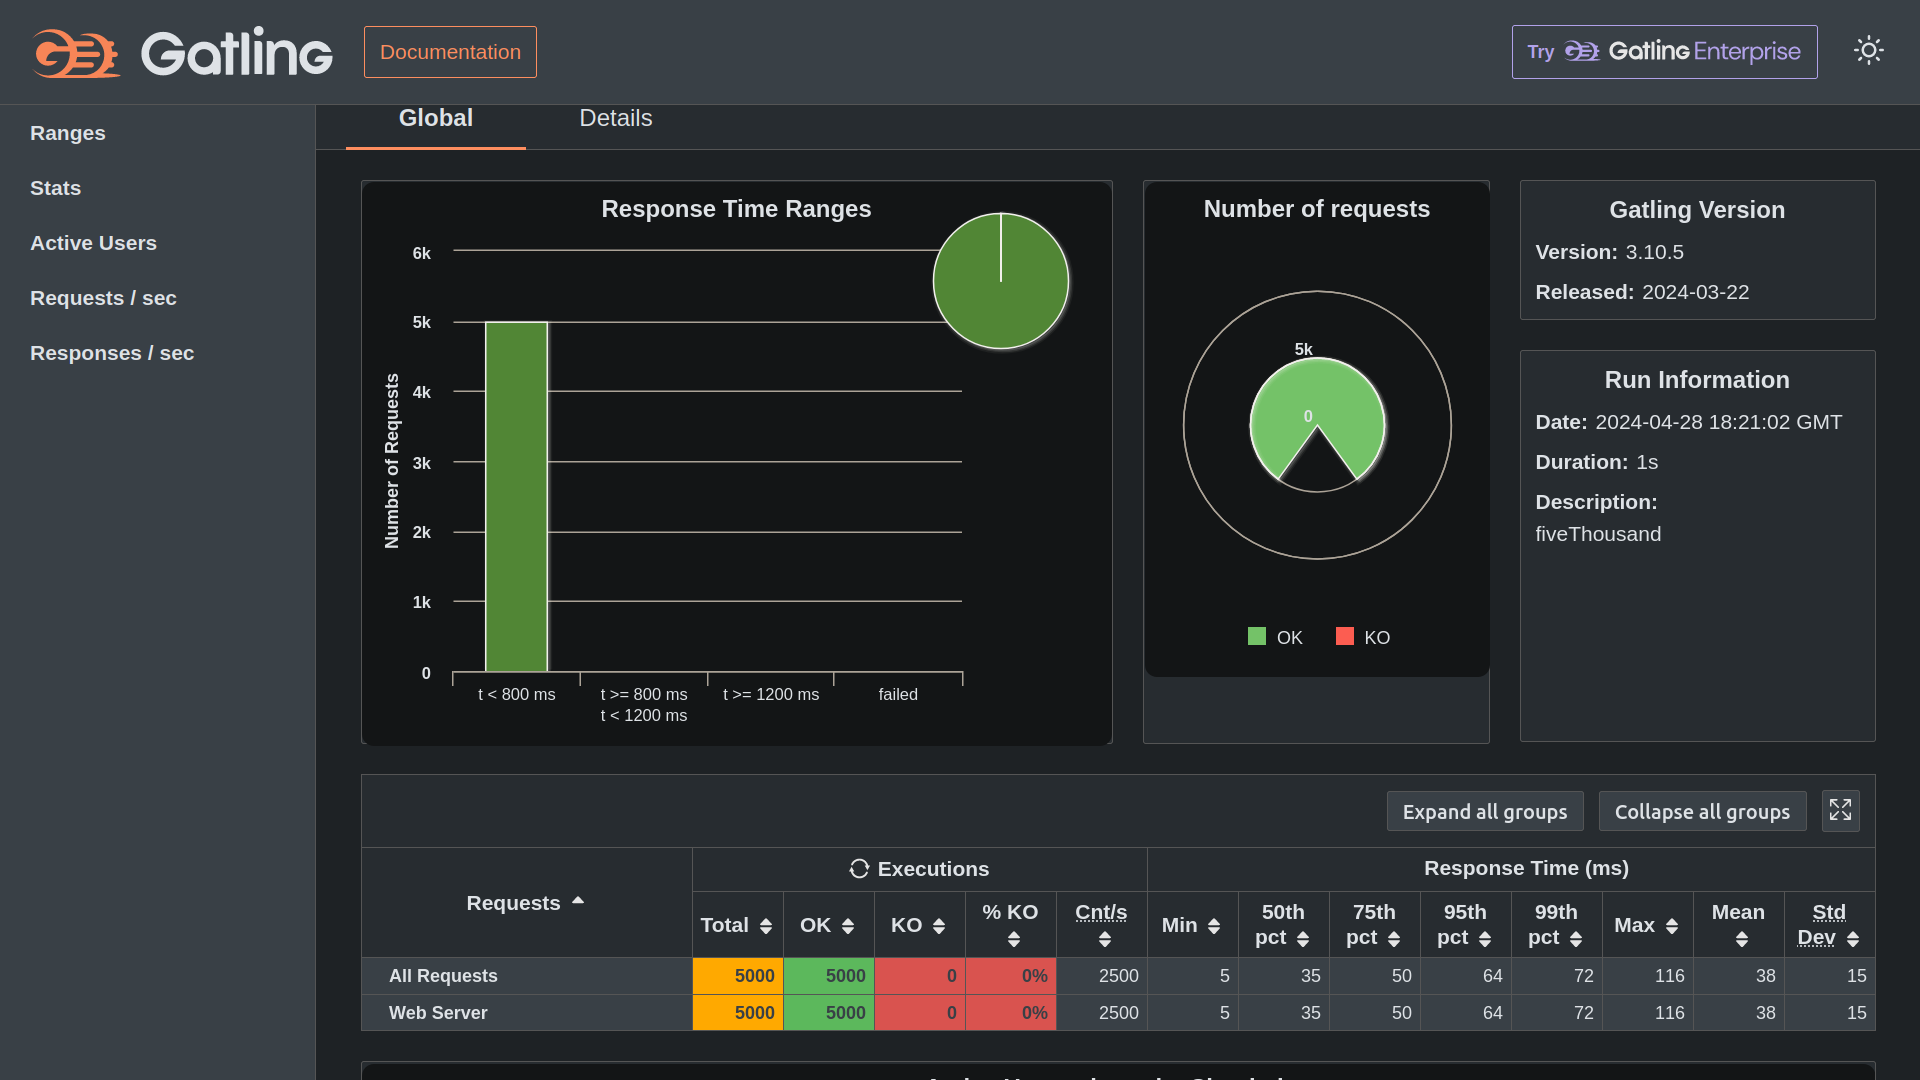Sort by Std Dev column arrows
Screen dimensions: 1920x1080
pos(1853,939)
